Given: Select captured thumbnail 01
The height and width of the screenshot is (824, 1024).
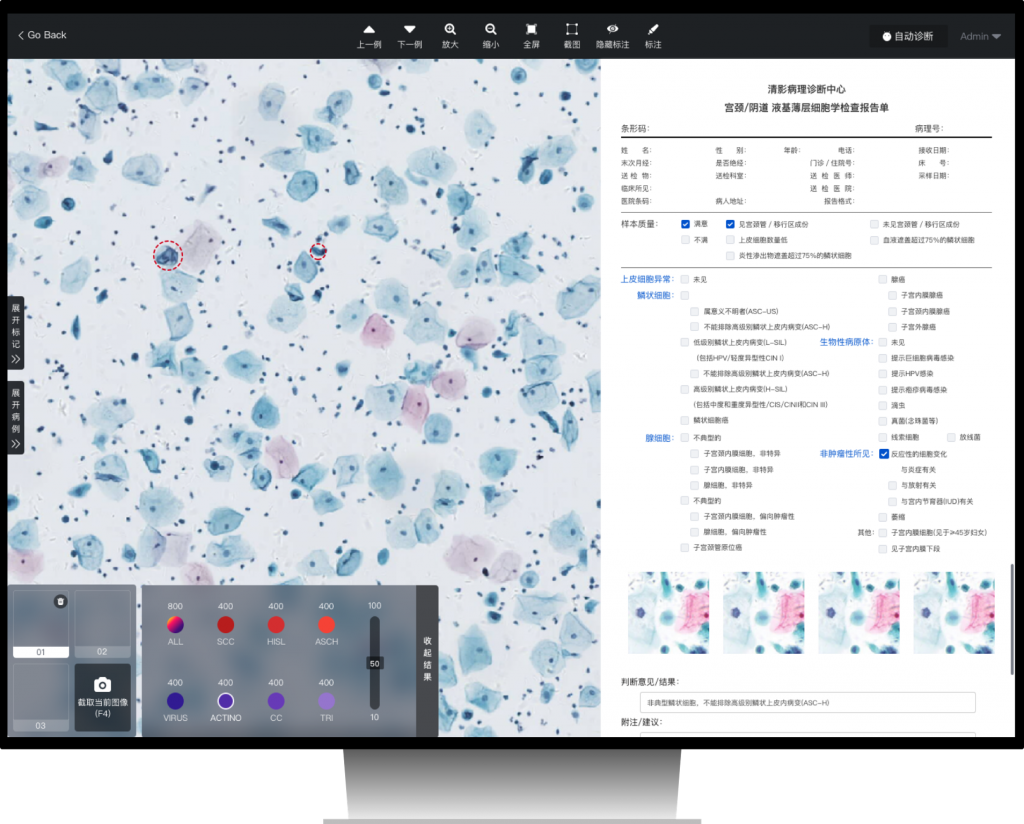Looking at the screenshot, I should pyautogui.click(x=40, y=624).
